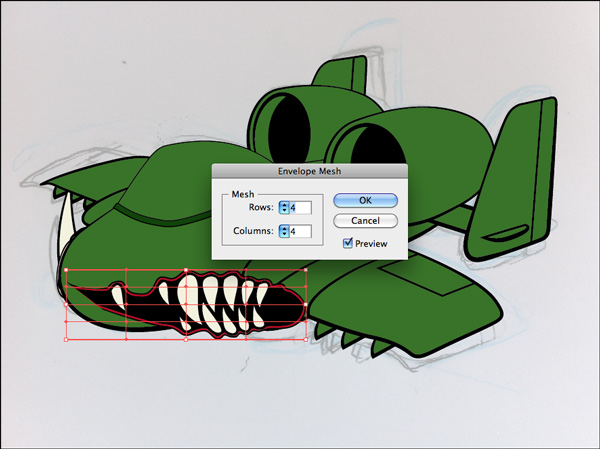Click the Rows stepper arrows
Viewport: 600px width, 449px height.
tap(284, 208)
